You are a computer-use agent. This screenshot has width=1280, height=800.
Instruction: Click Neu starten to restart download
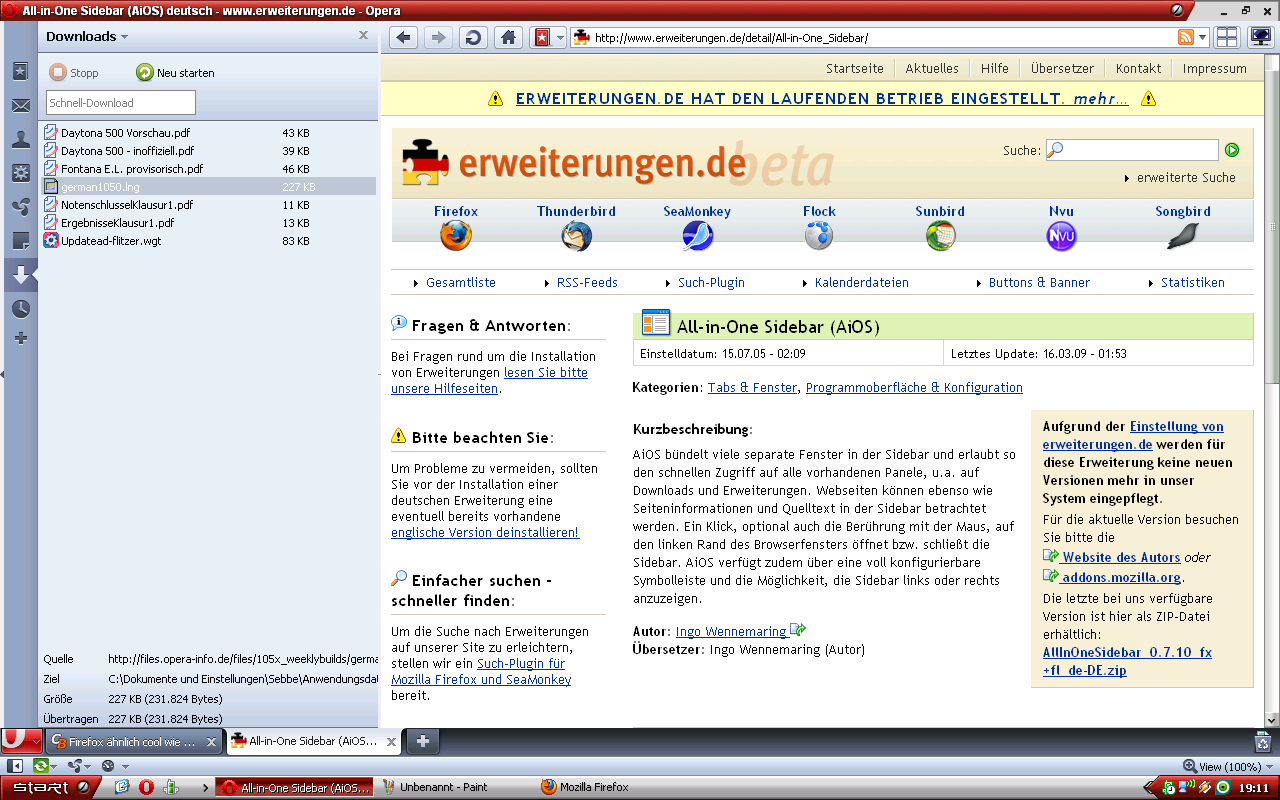(175, 72)
